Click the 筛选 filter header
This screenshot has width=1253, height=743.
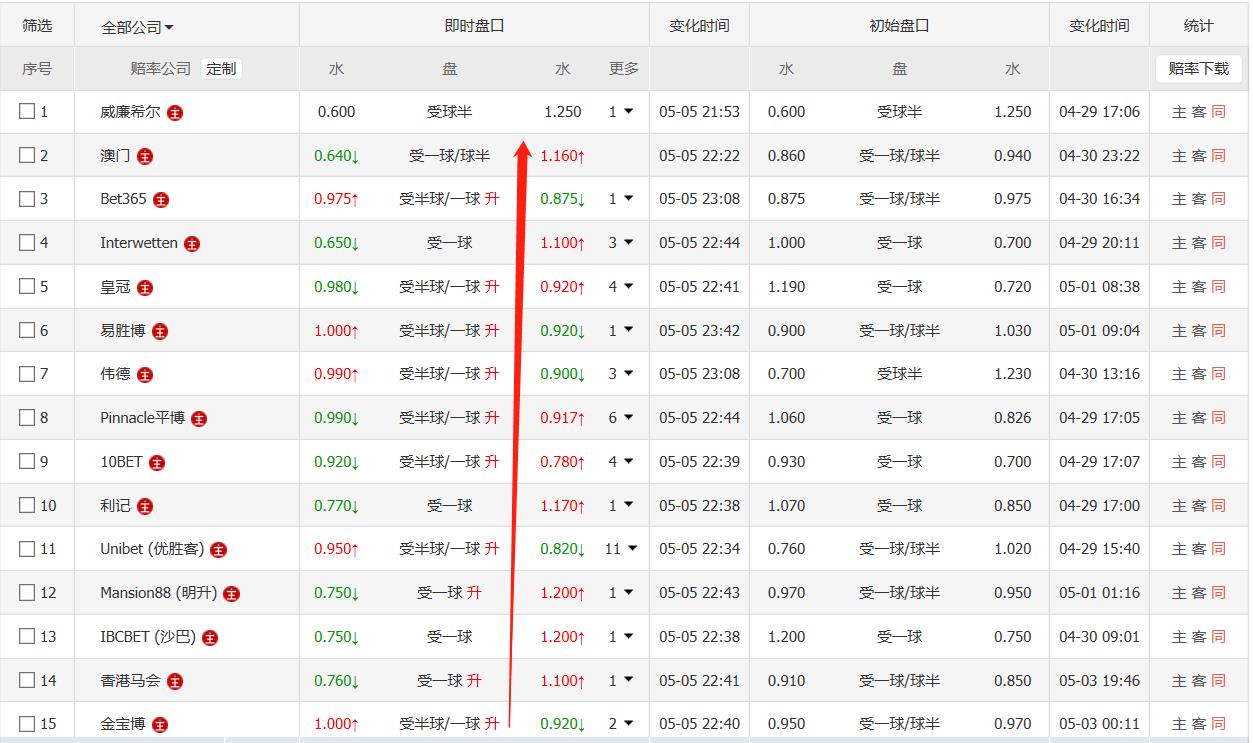(37, 26)
